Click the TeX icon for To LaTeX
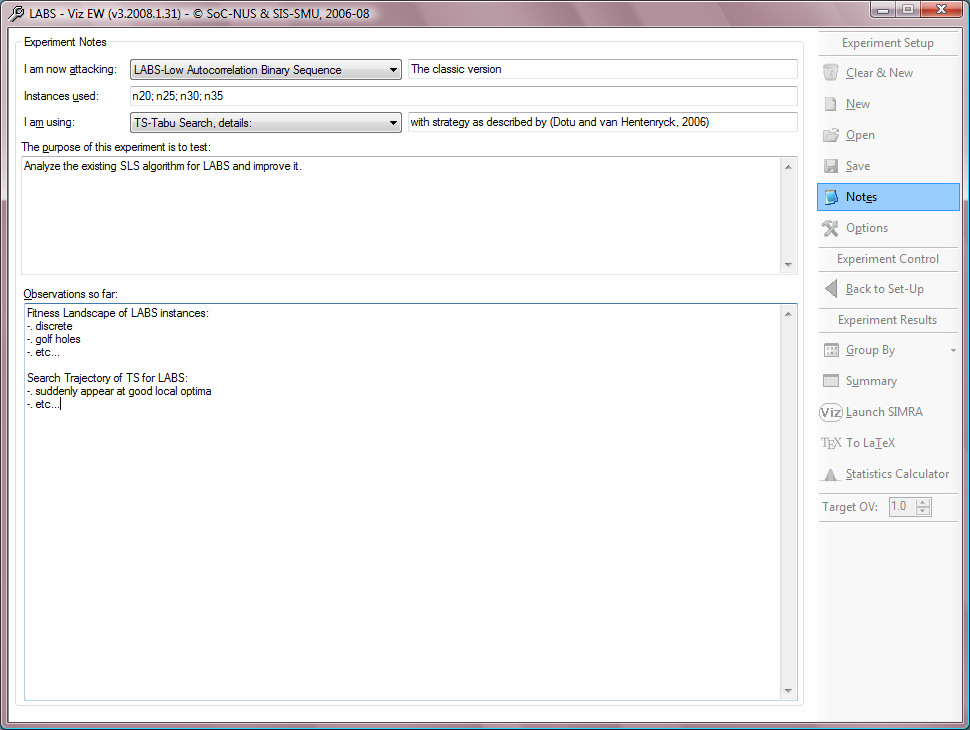Viewport: 970px width, 730px height. pyautogui.click(x=831, y=443)
